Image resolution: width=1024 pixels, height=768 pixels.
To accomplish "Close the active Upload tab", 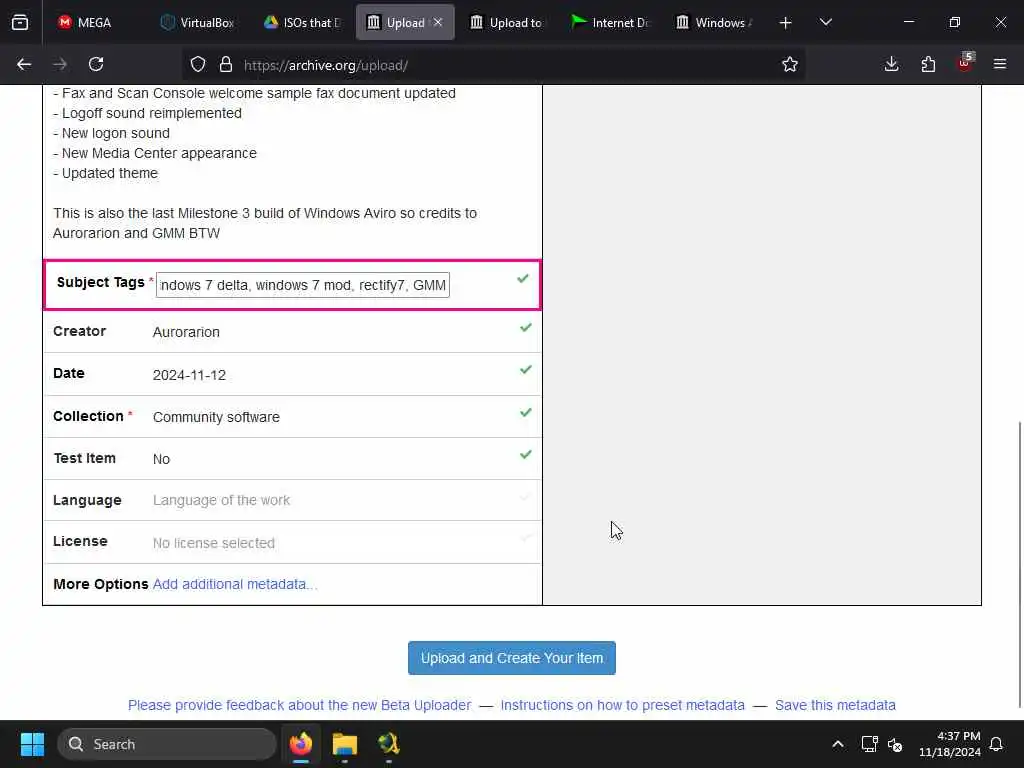I will pos(438,22).
